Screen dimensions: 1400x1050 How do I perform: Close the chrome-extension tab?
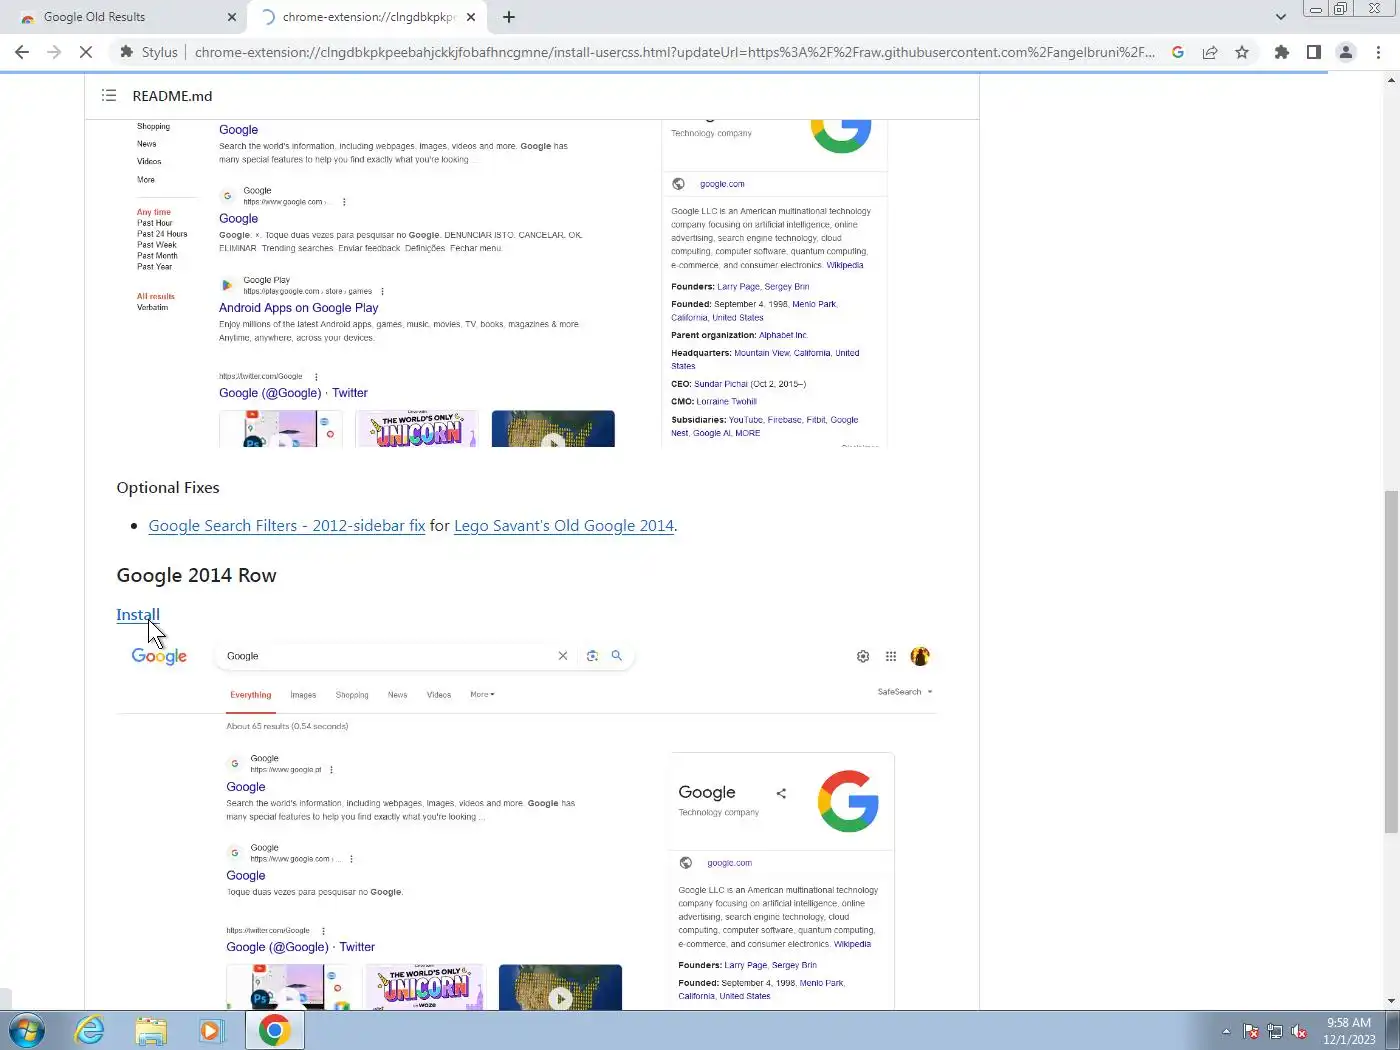(x=471, y=17)
